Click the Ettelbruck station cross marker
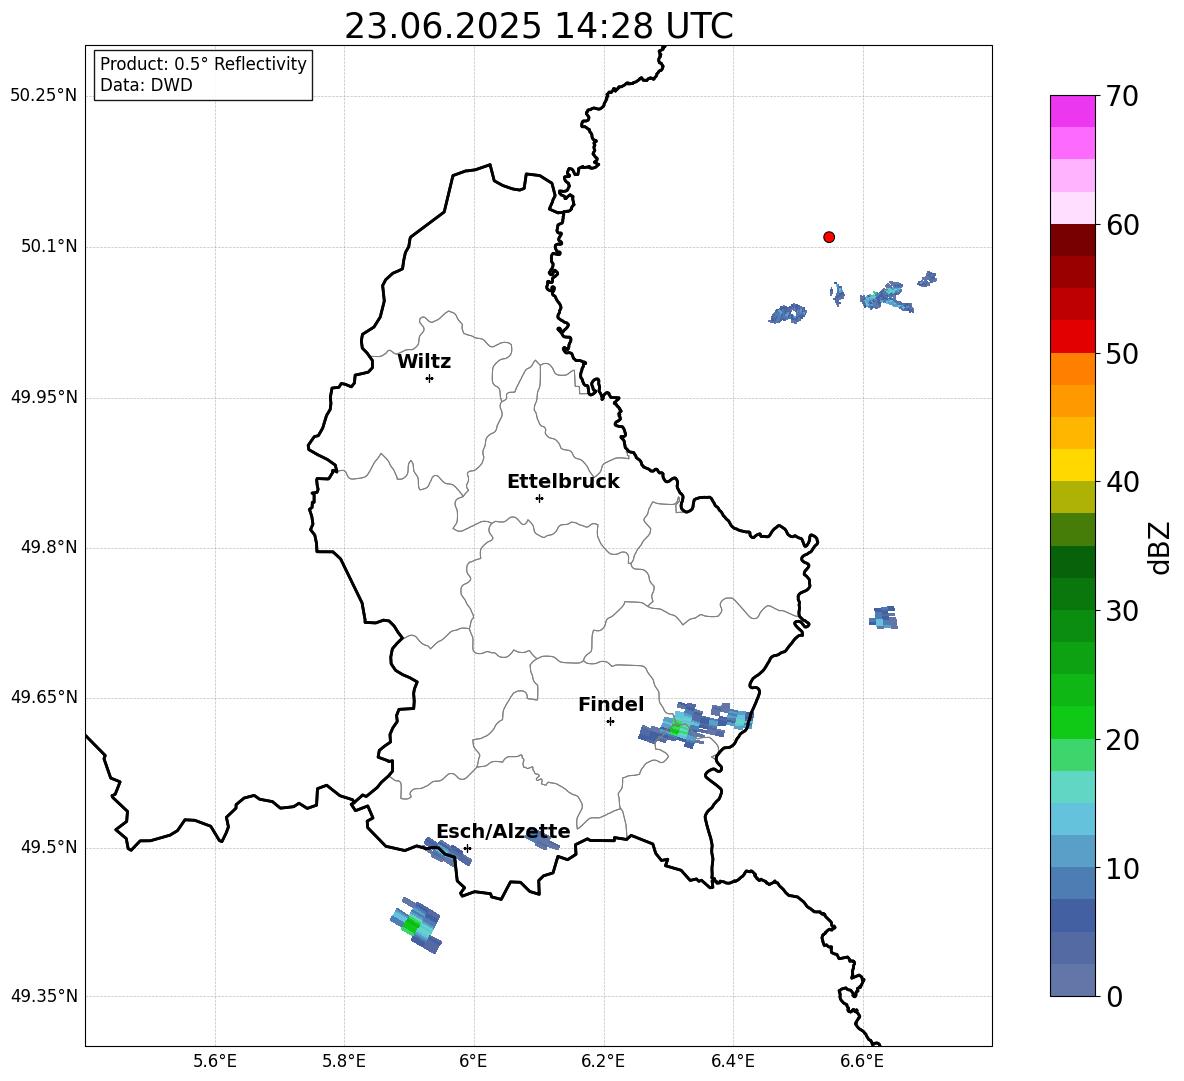This screenshot has width=1184, height=1081. (x=539, y=498)
